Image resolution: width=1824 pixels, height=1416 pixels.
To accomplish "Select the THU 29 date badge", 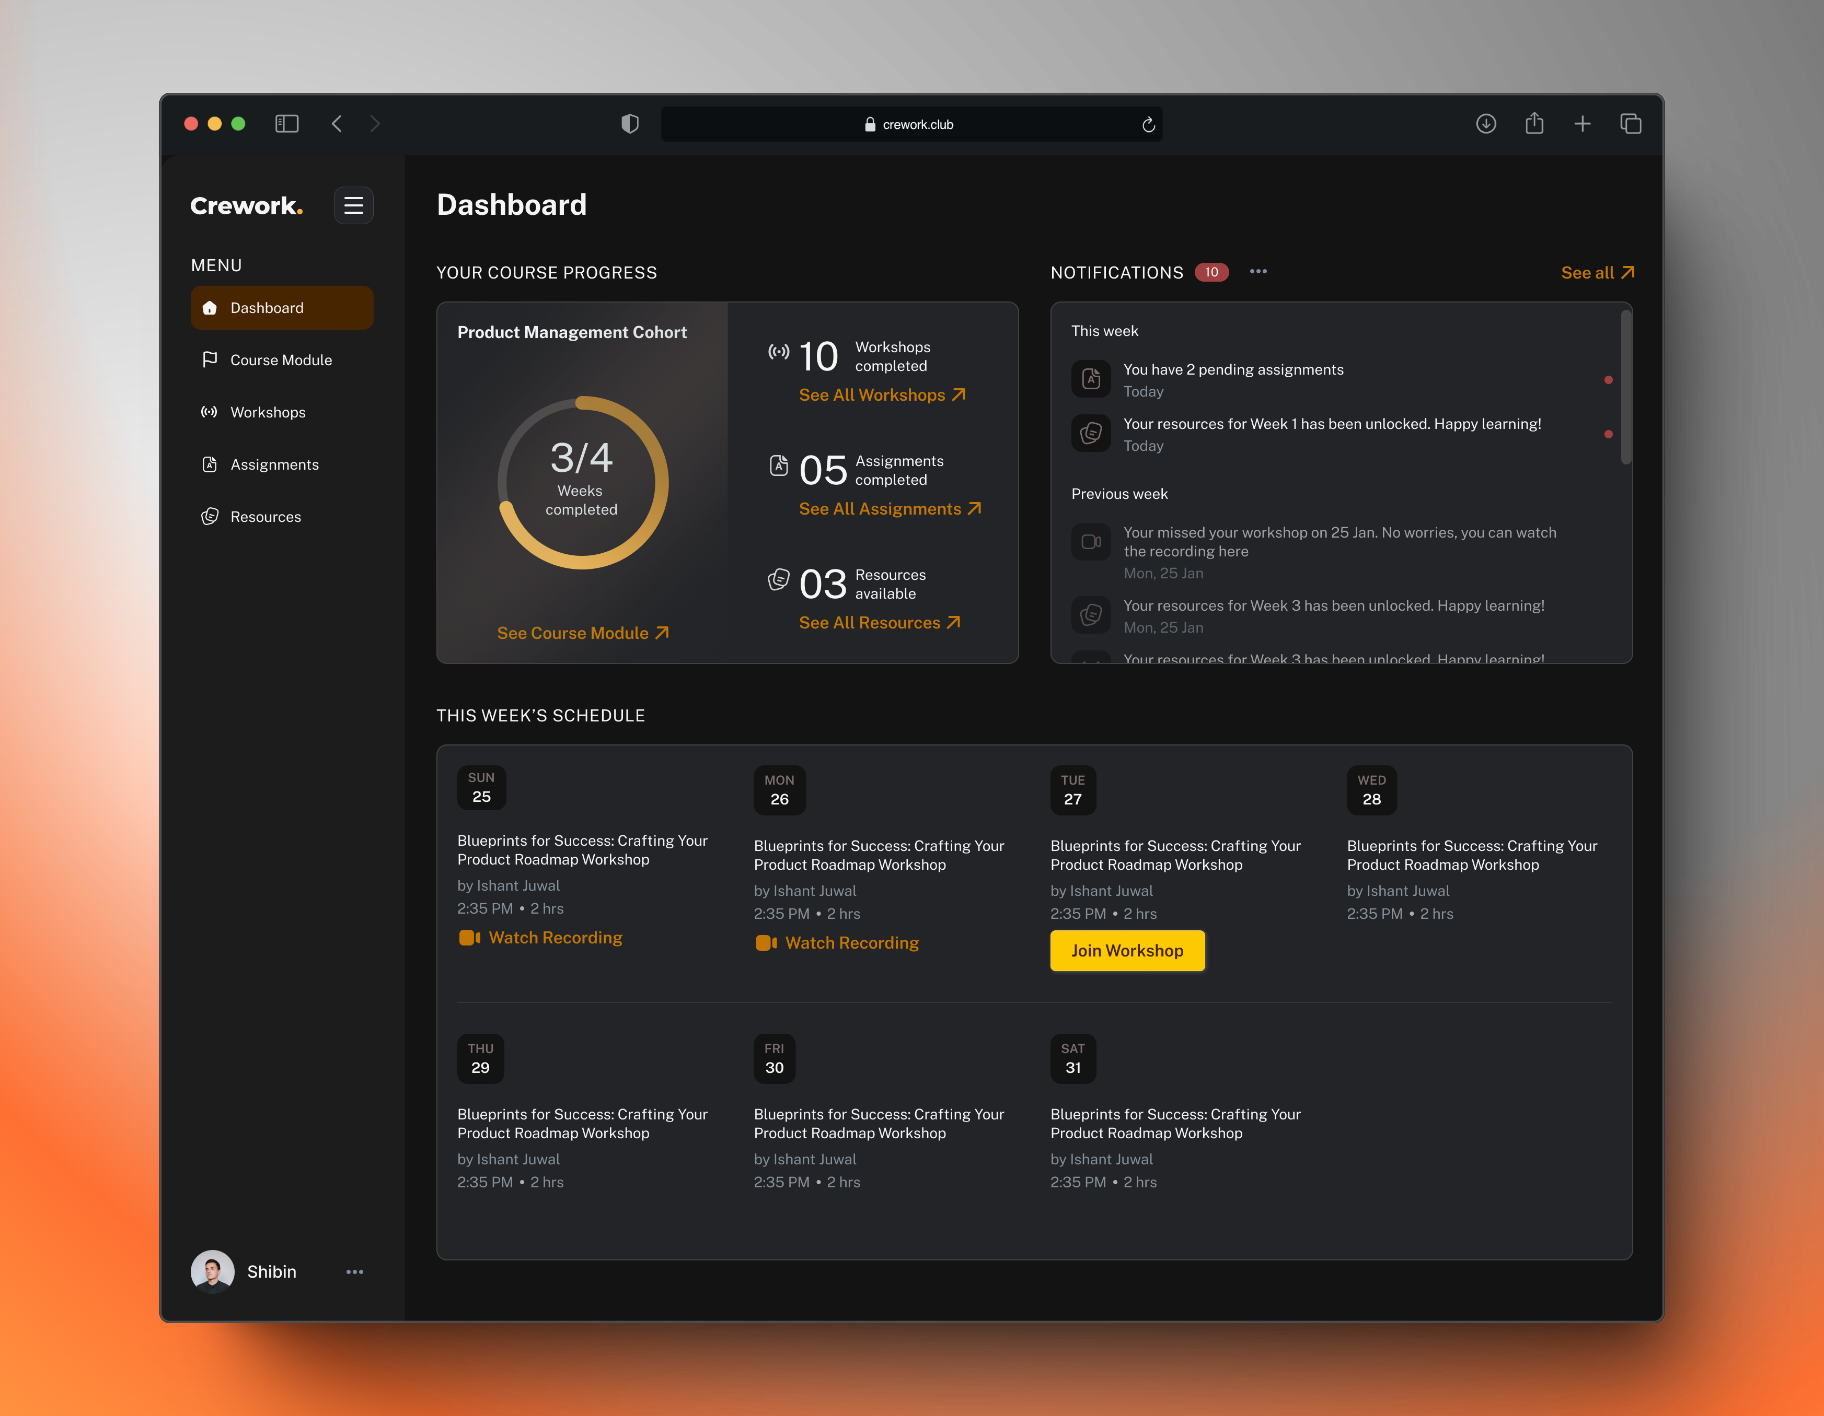I will 480,1059.
